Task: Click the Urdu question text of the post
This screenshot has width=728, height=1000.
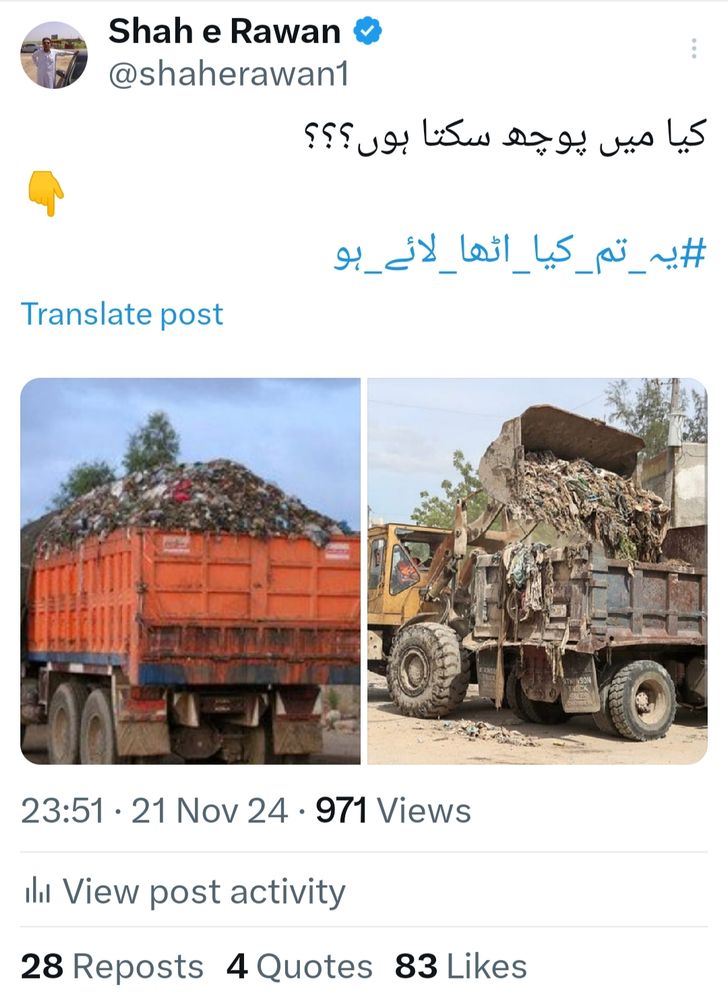Action: coord(505,137)
